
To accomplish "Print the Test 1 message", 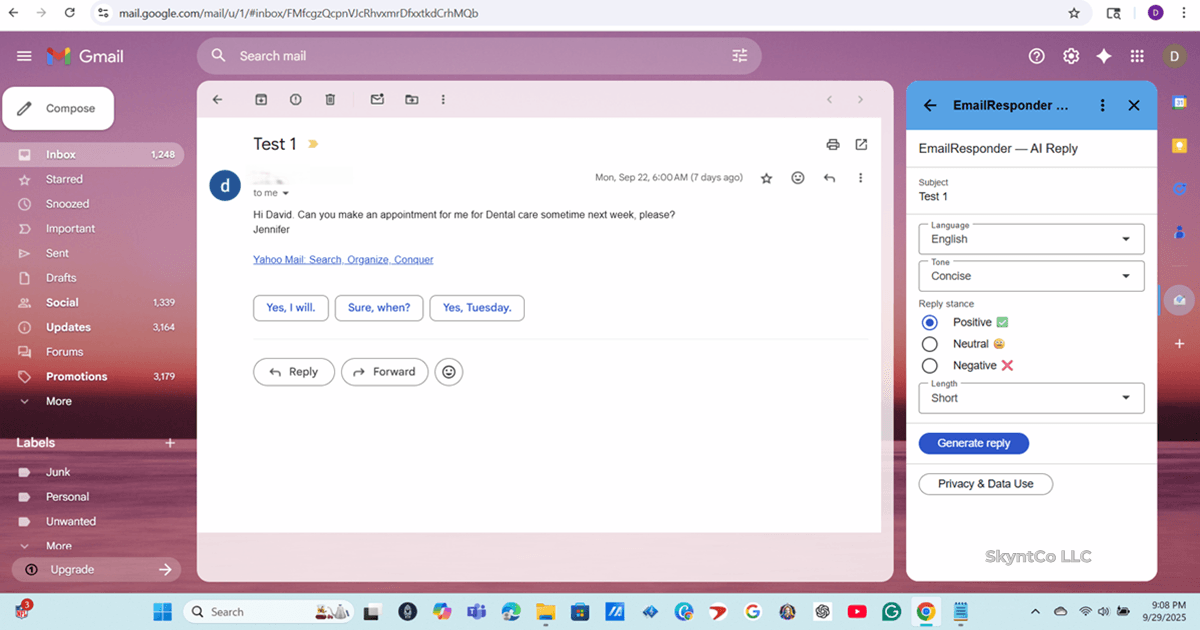I will 833,144.
